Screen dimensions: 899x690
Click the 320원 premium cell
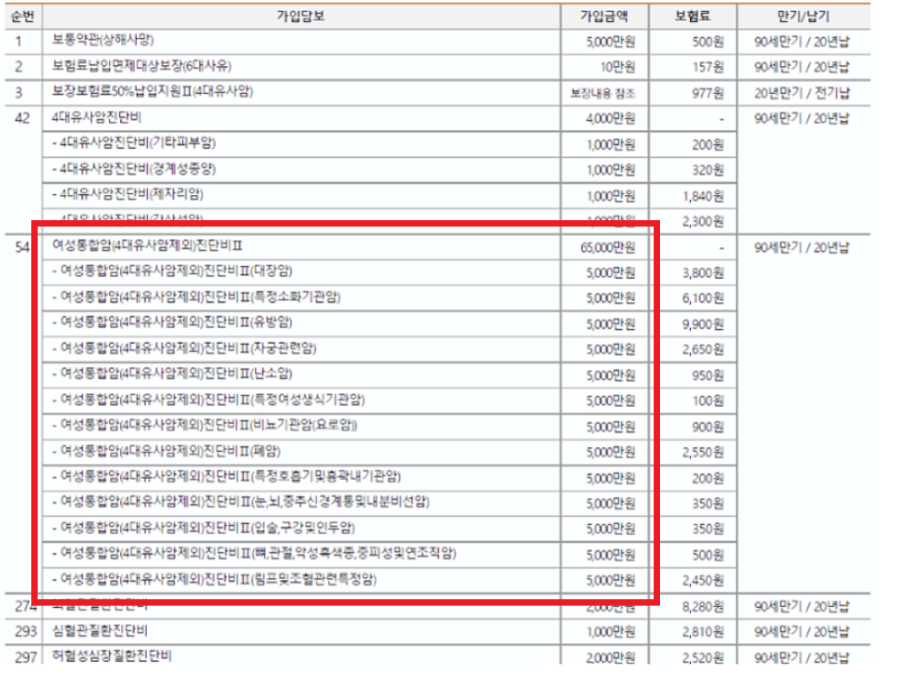pos(708,170)
